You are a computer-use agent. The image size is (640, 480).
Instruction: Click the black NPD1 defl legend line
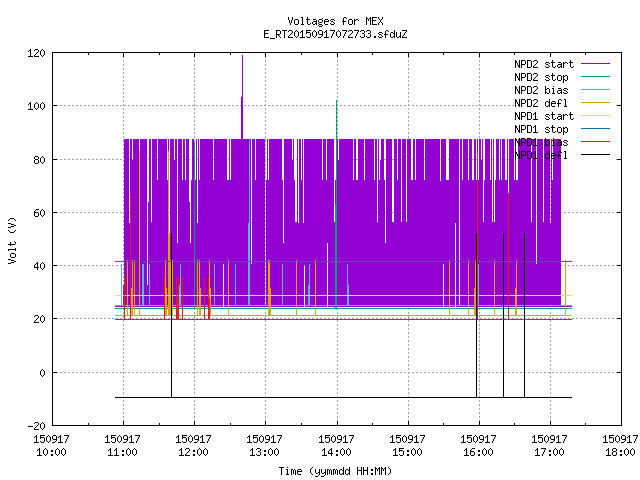595,155
